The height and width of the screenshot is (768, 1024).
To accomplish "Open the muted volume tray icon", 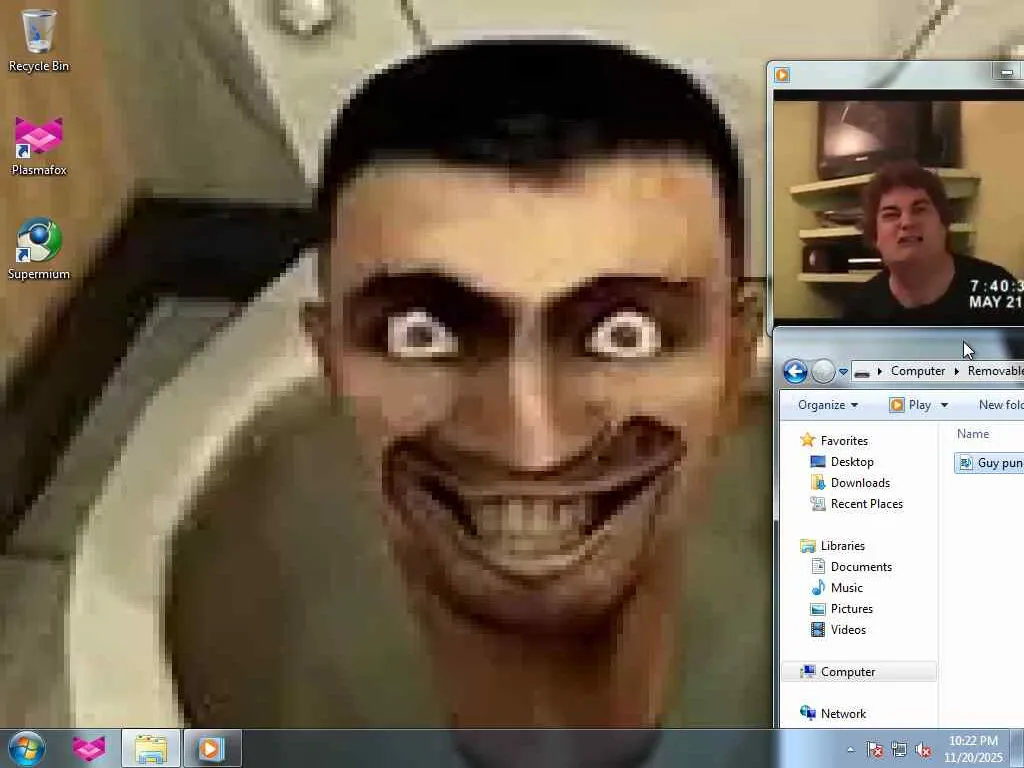I will (923, 750).
